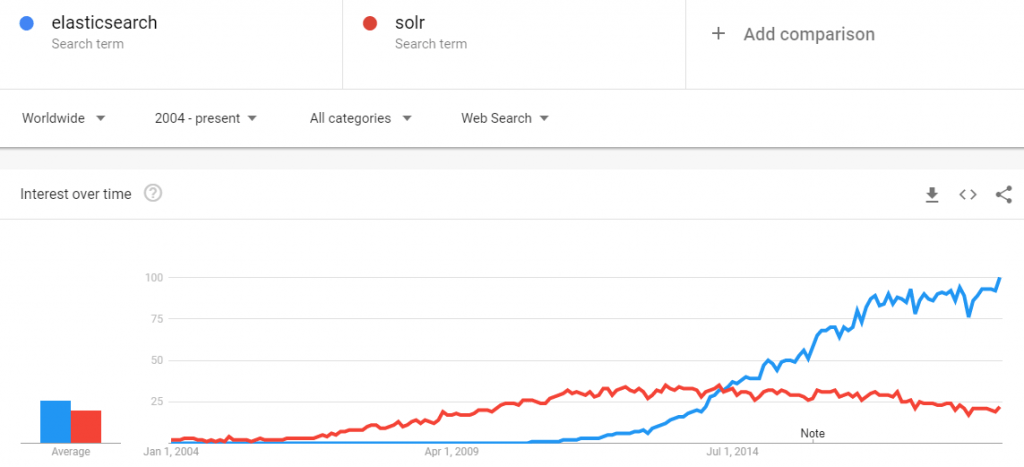The height and width of the screenshot is (467, 1024).
Task: Open the Web Search type dropdown
Action: (505, 118)
